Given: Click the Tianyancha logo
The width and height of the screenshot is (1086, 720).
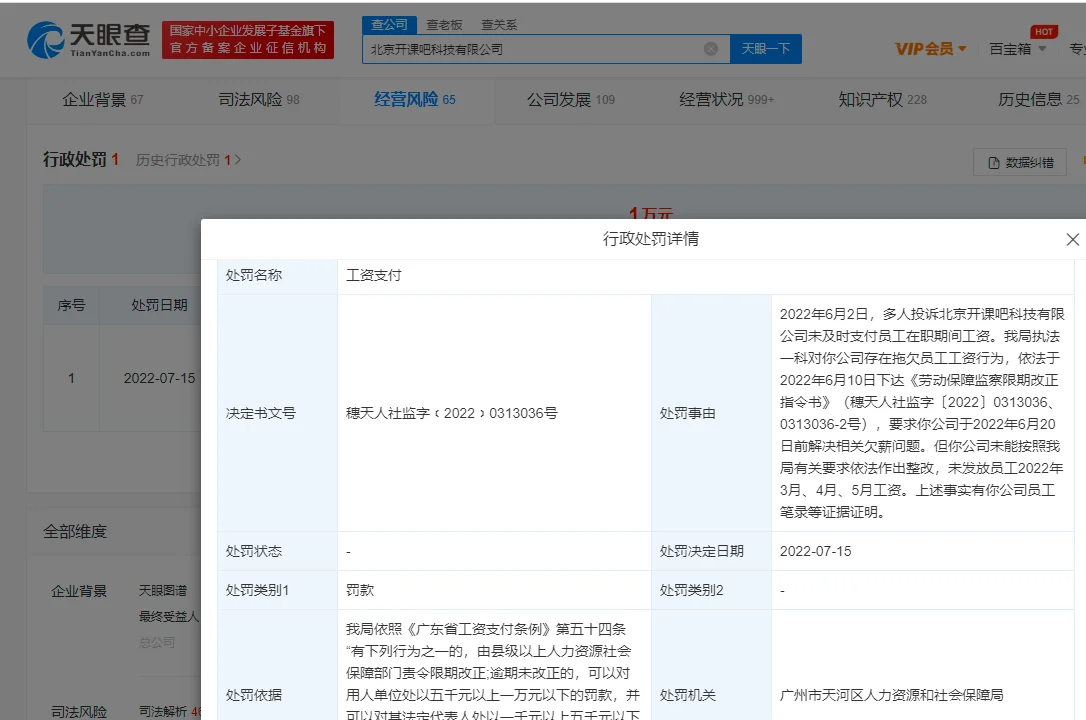Looking at the screenshot, I should coord(89,39).
